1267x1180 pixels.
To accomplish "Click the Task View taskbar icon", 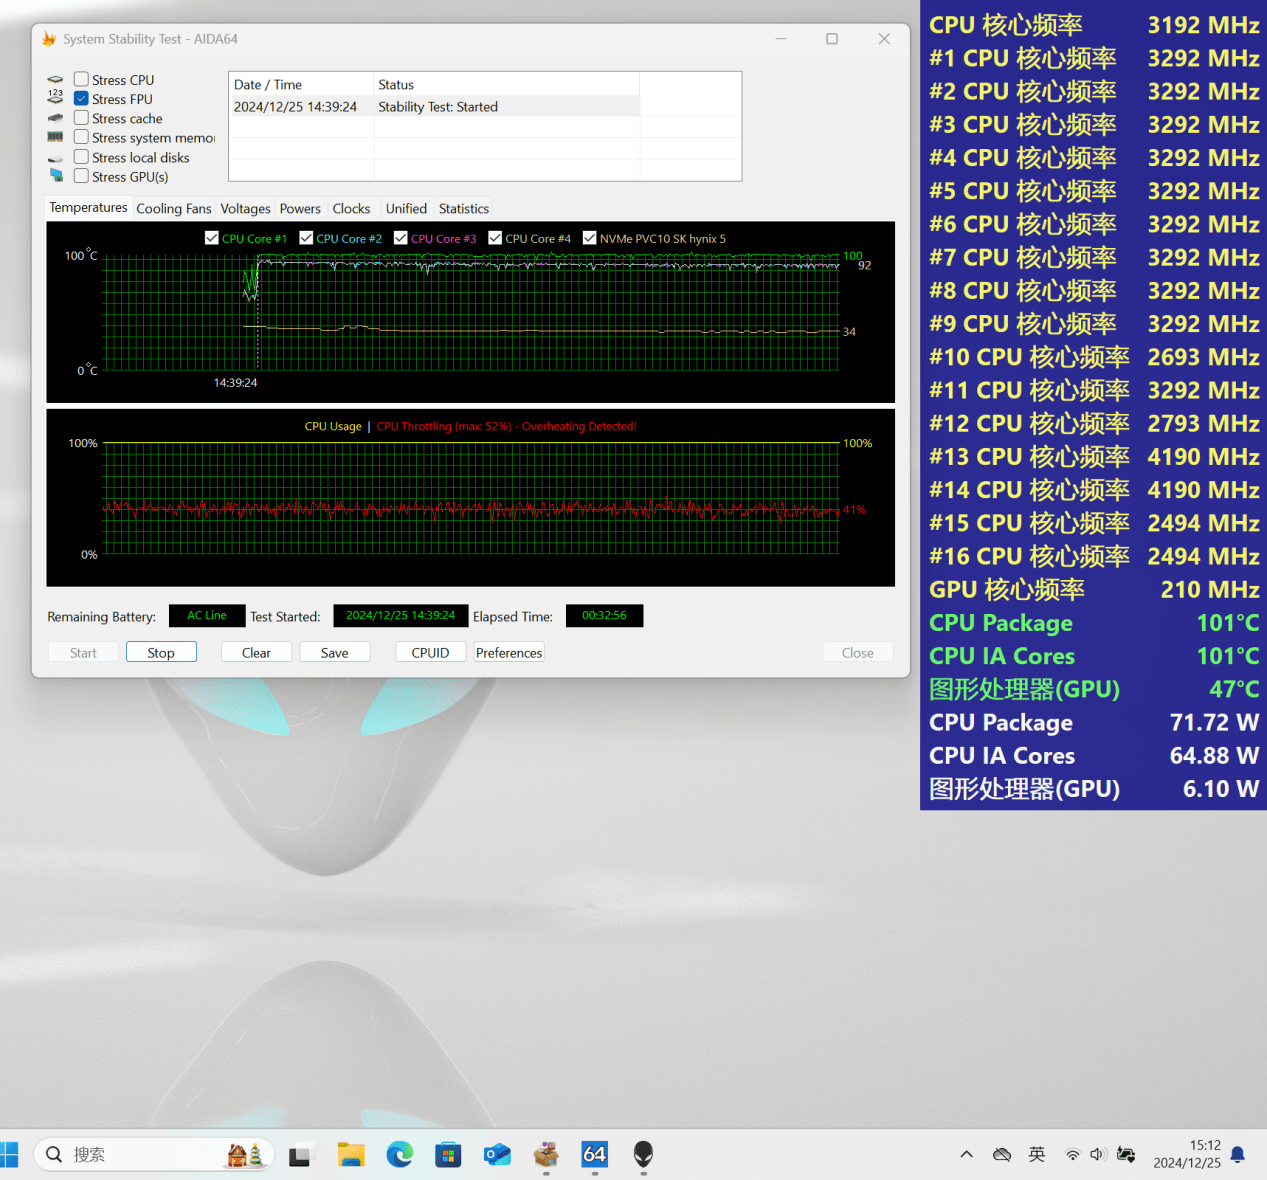I will pos(301,1155).
